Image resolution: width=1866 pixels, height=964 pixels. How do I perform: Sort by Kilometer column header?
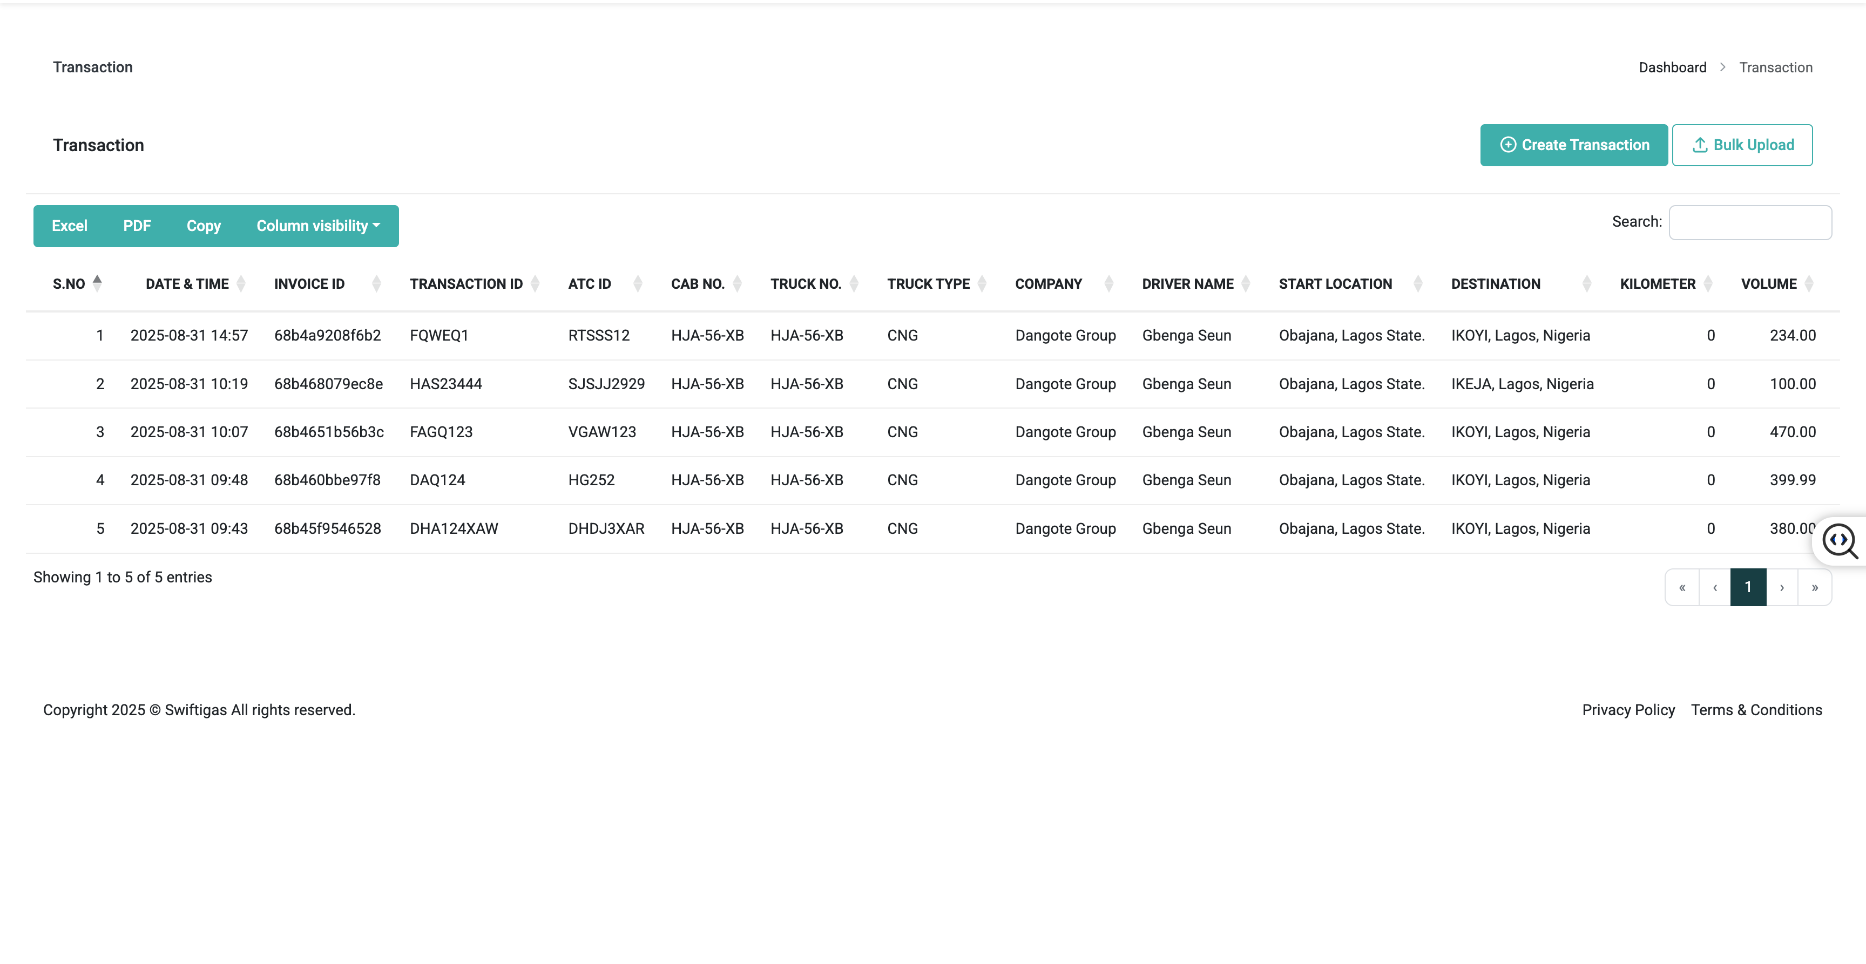pos(1657,284)
